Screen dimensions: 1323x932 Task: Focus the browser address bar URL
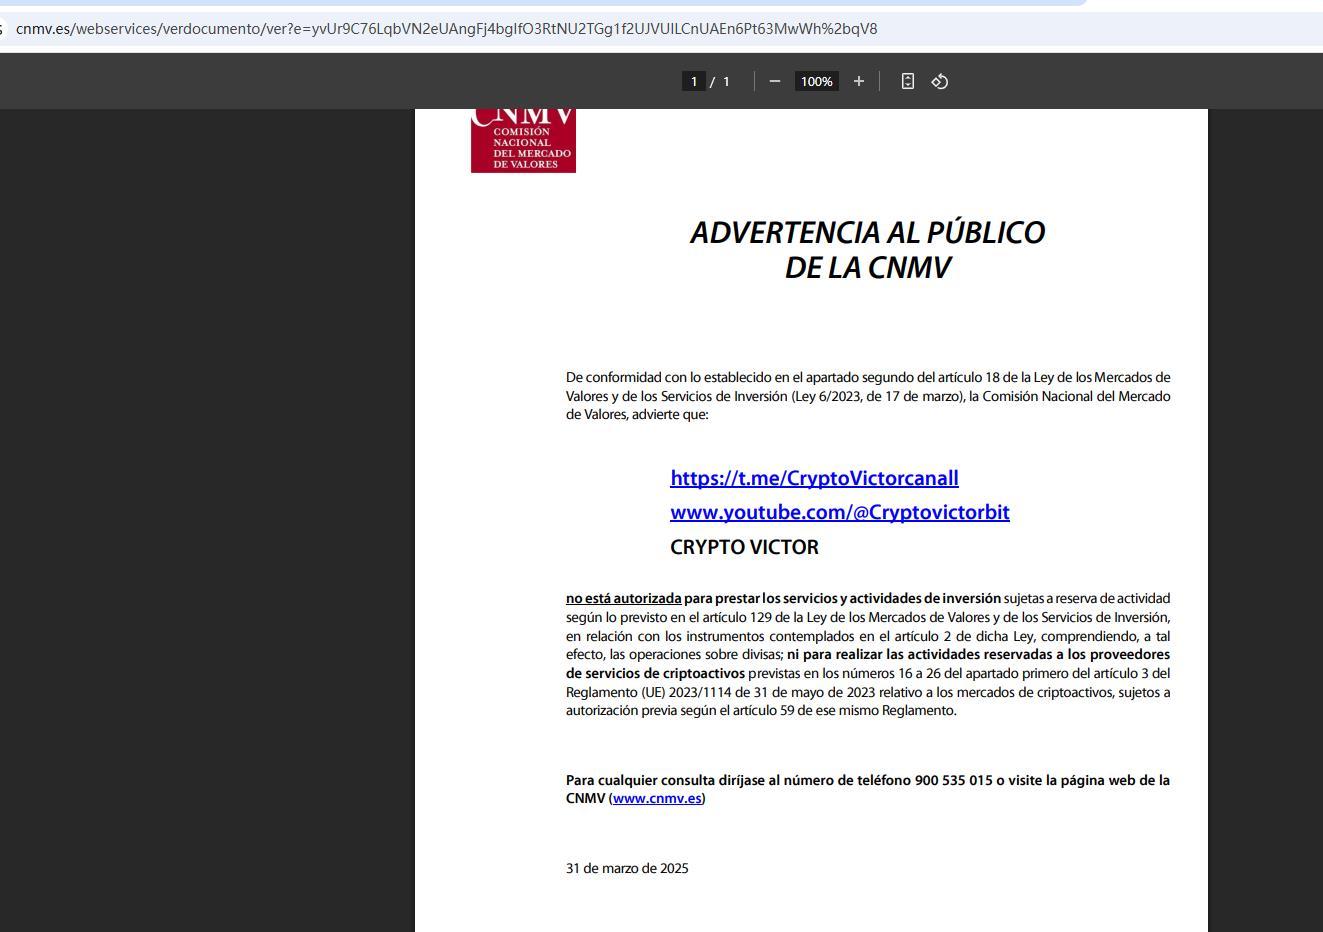click(446, 28)
